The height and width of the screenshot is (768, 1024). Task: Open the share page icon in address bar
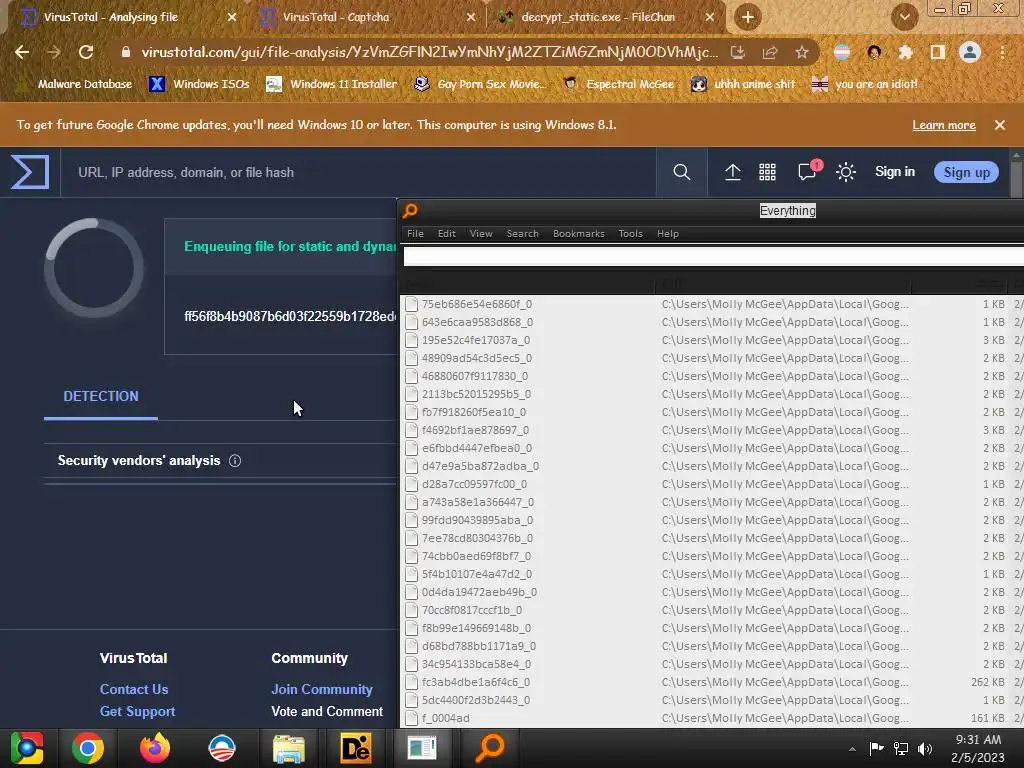[770, 52]
